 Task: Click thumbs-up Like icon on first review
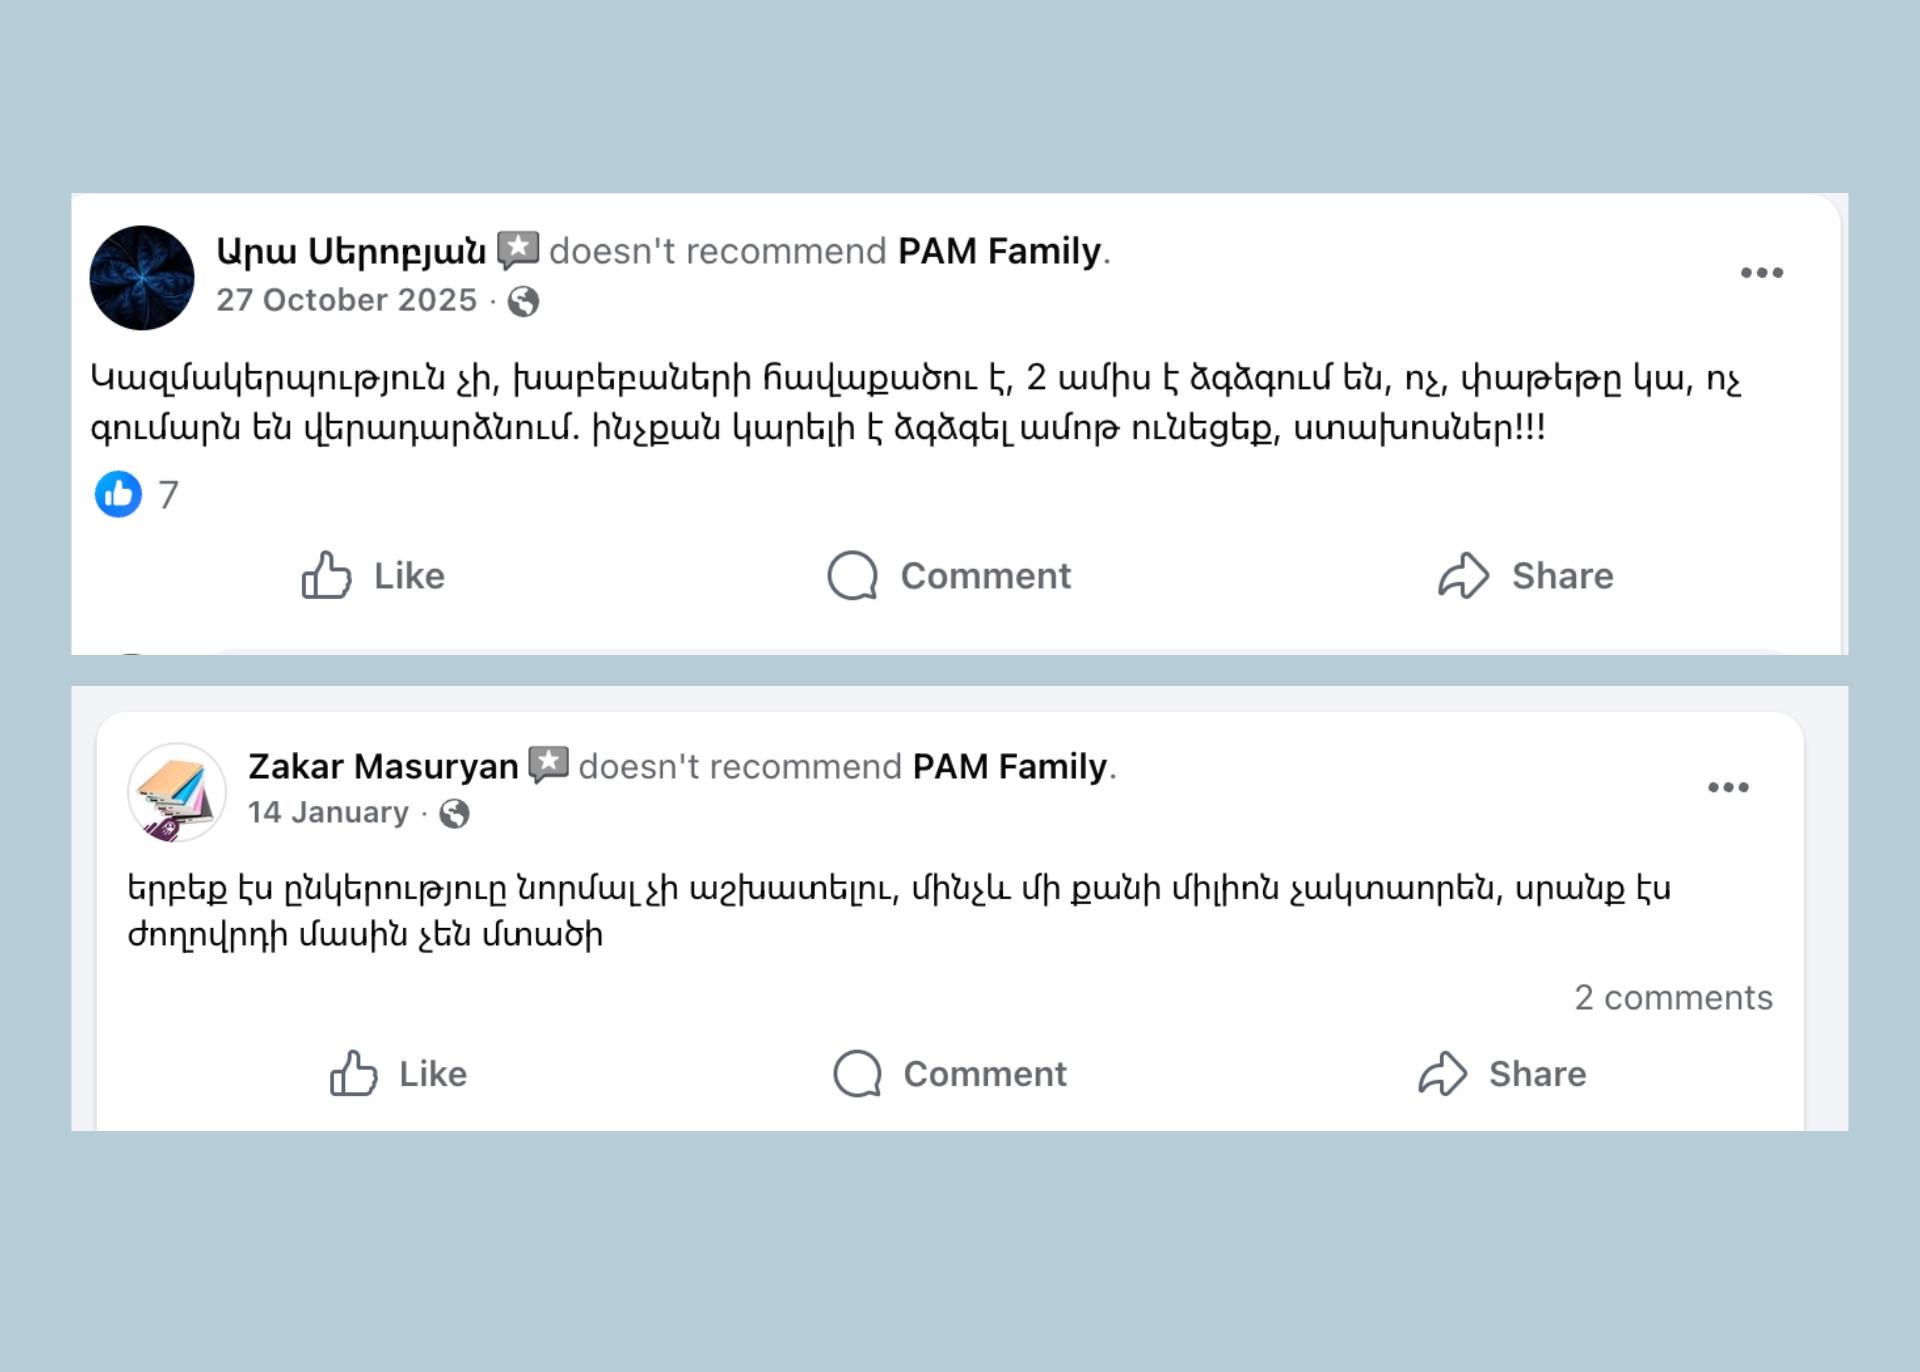[327, 576]
